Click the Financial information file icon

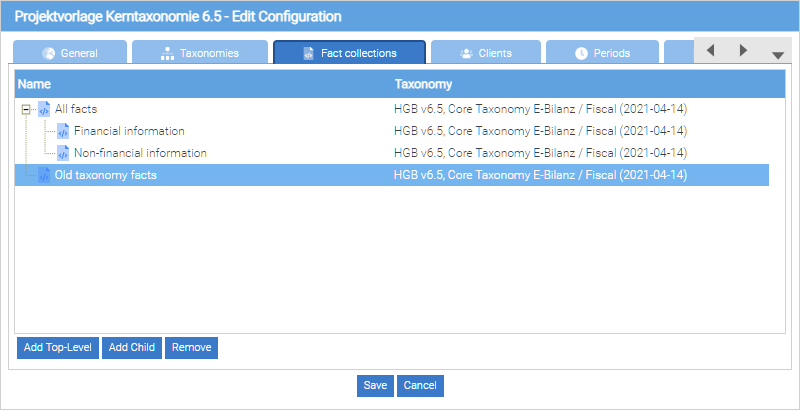tap(63, 131)
